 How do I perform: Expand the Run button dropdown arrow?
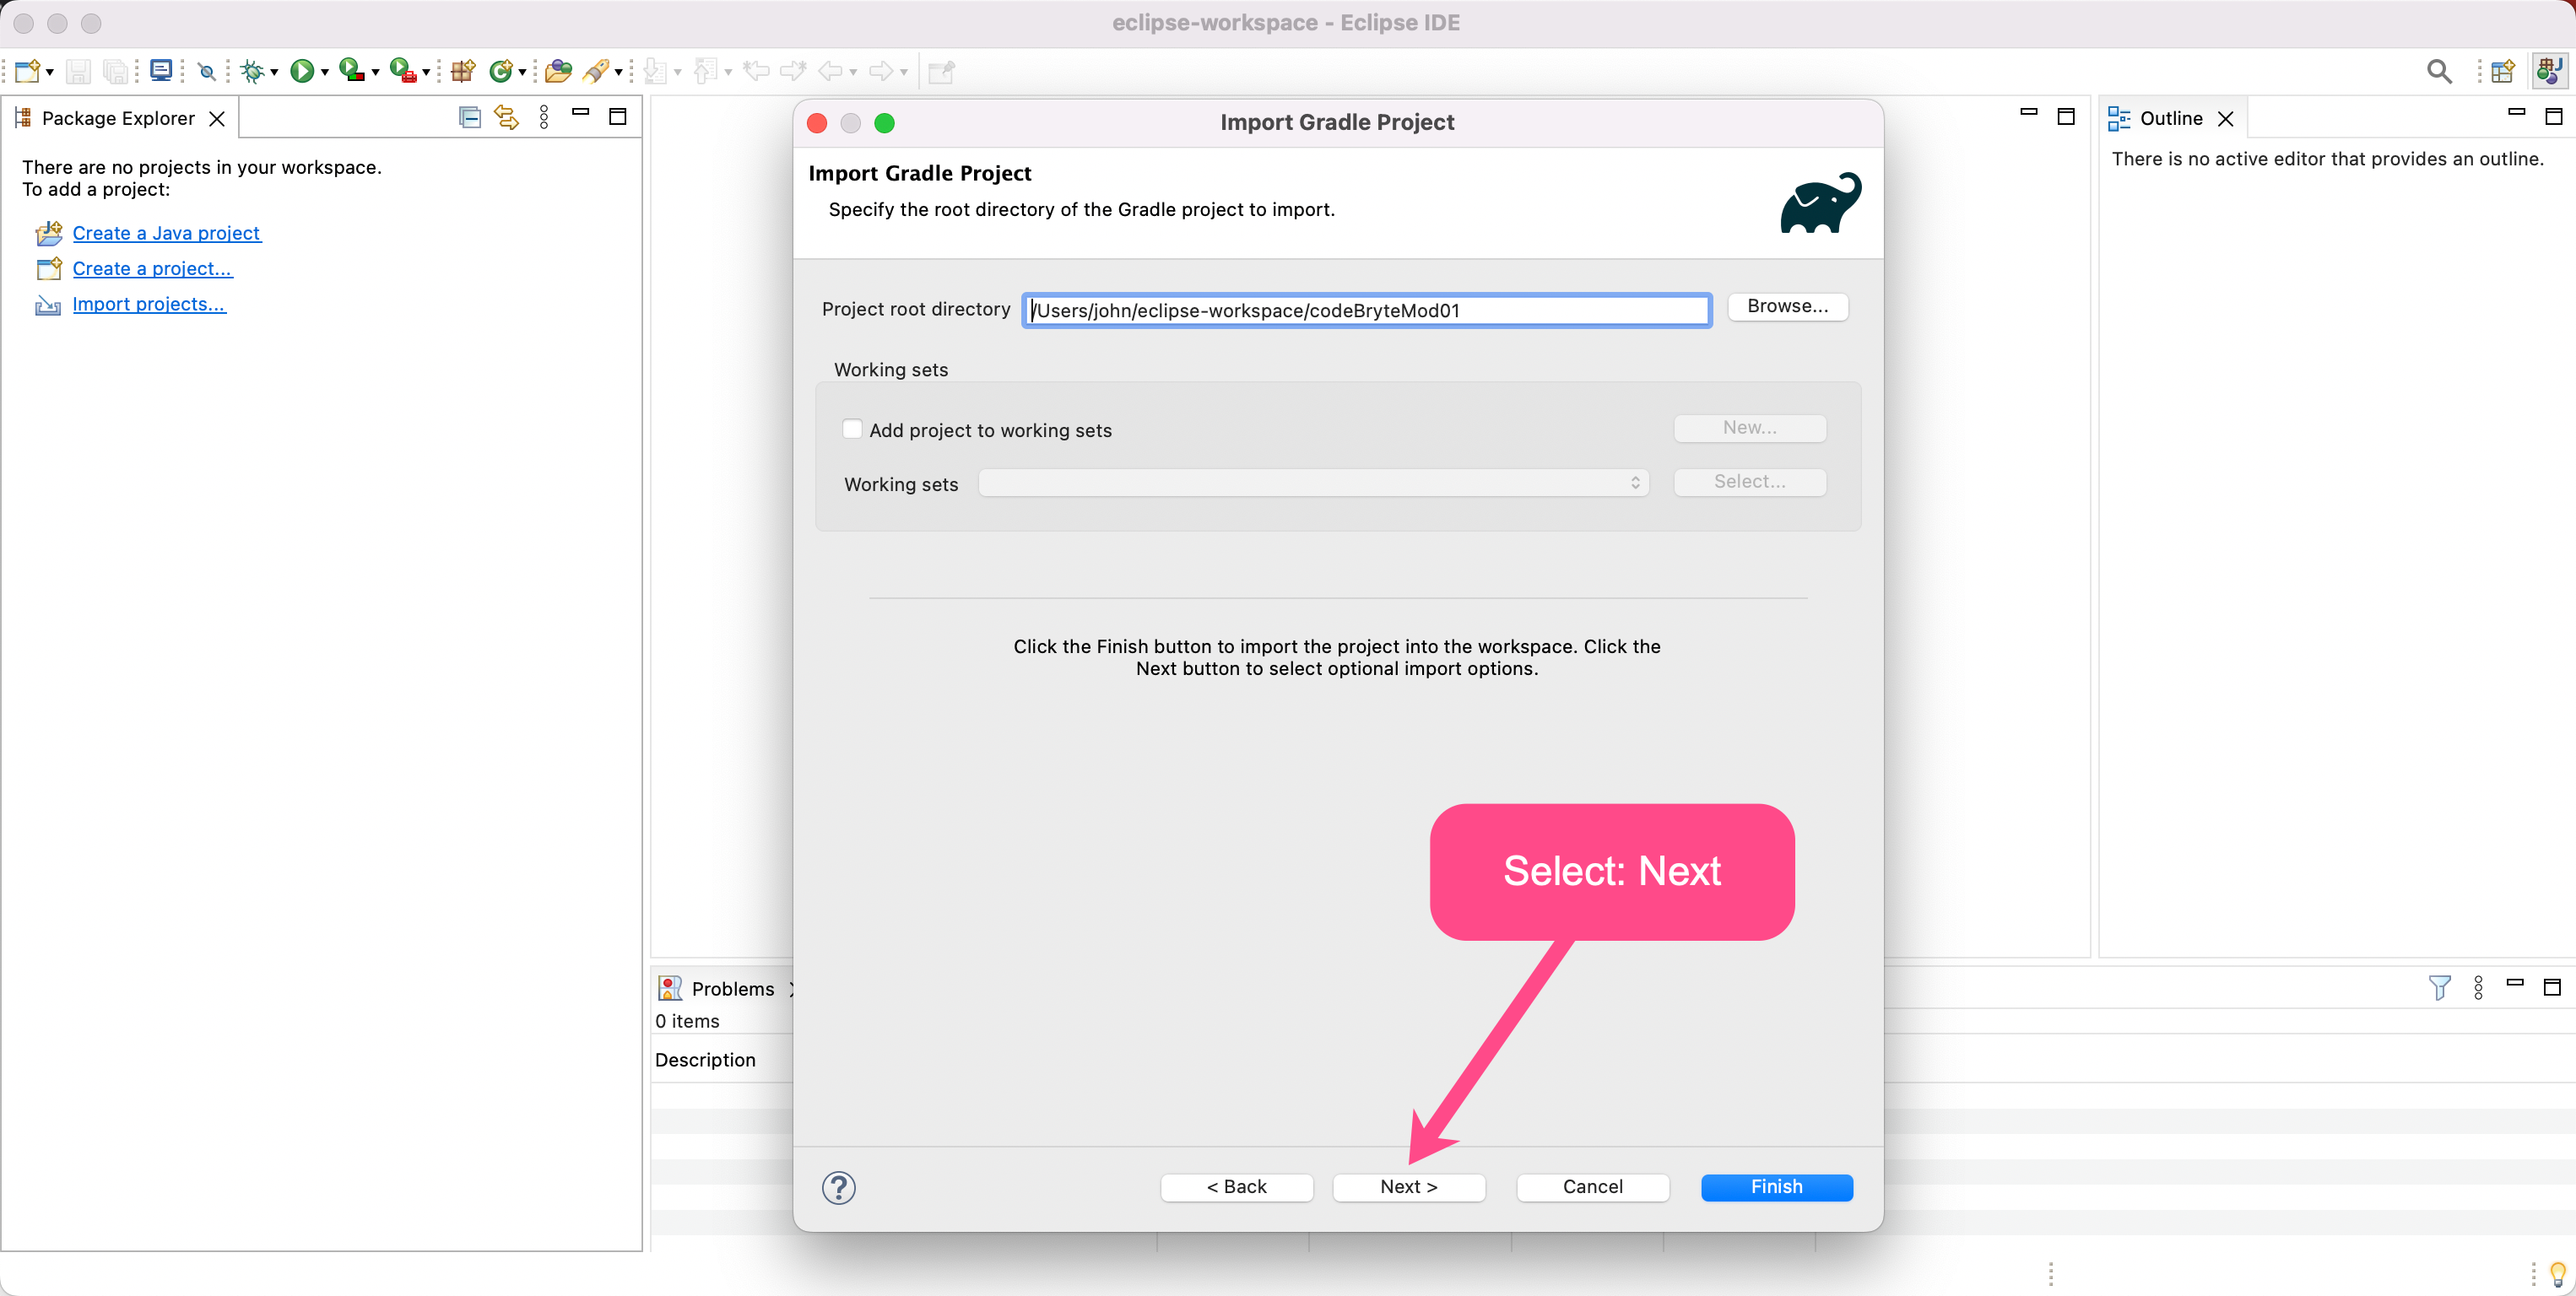click(325, 72)
